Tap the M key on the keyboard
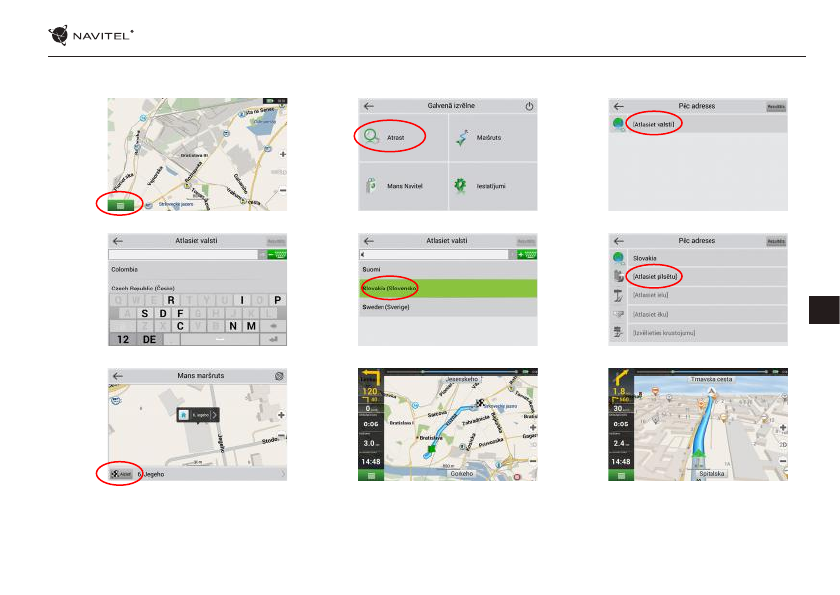 click(251, 326)
